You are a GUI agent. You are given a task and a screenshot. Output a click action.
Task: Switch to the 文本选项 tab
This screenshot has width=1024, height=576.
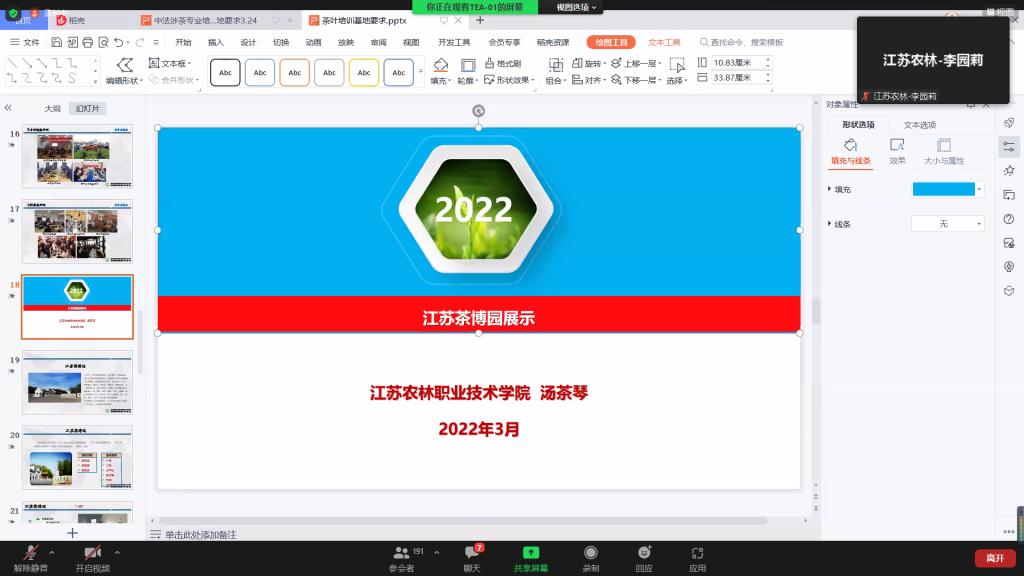pyautogui.click(x=919, y=125)
